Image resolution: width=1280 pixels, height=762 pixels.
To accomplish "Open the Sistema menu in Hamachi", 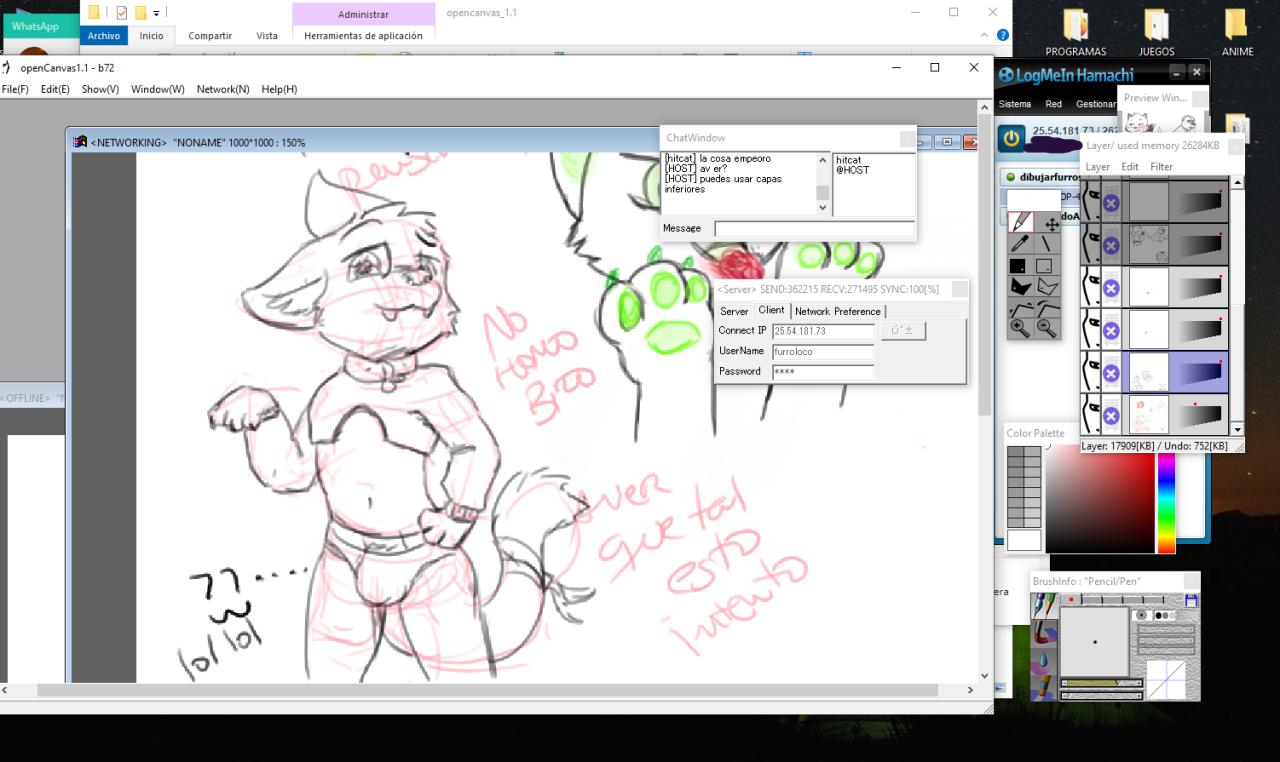I will 1014,104.
